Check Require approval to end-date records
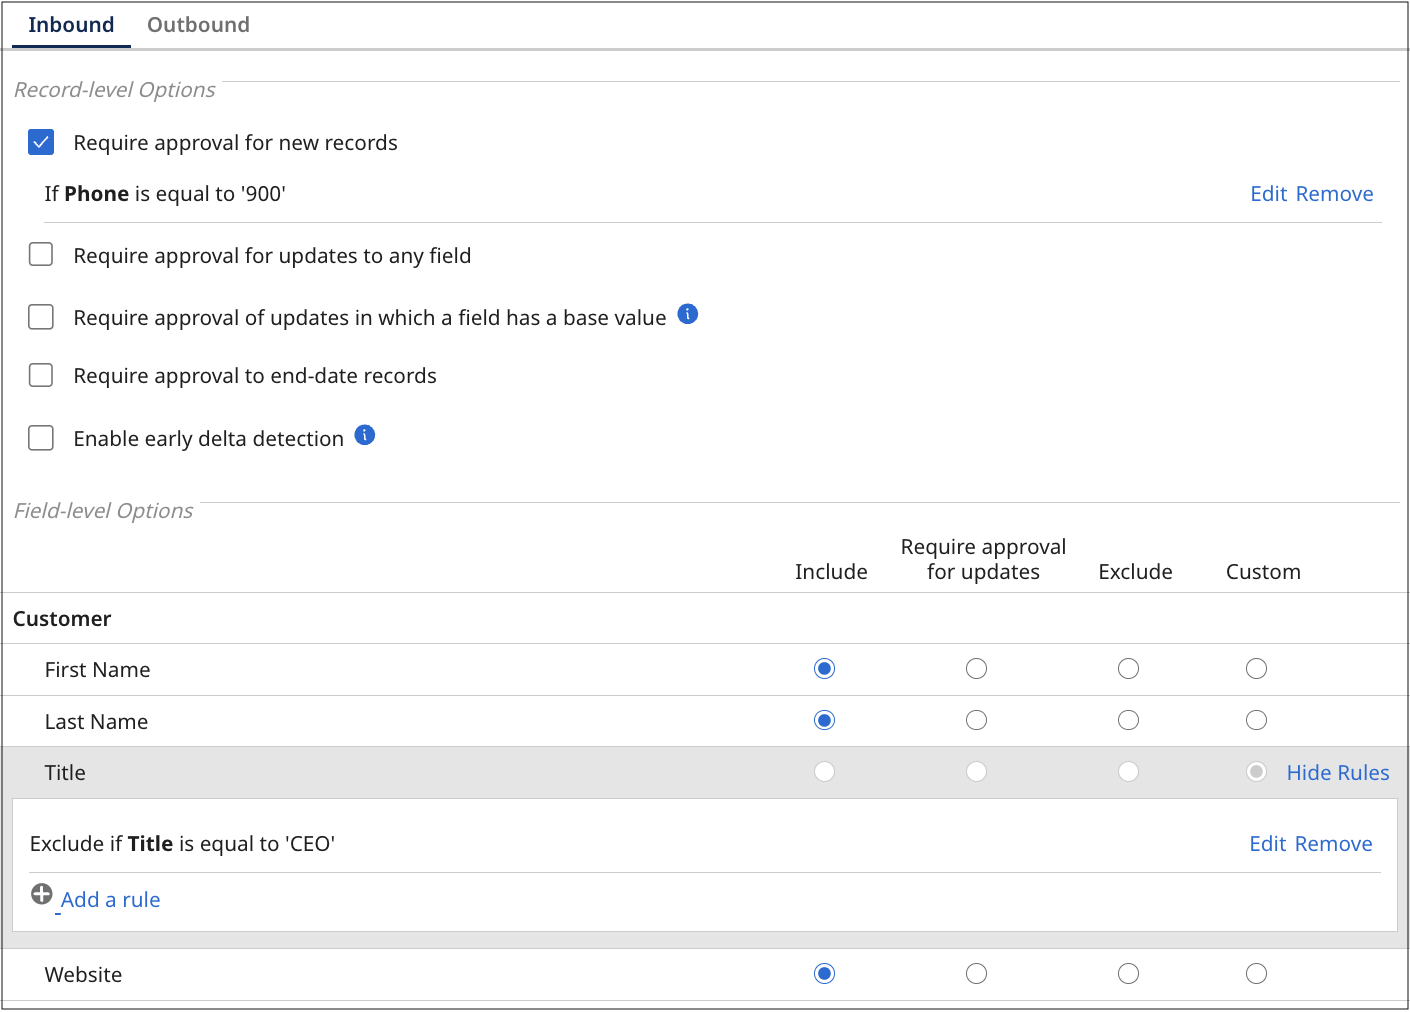Image resolution: width=1410 pixels, height=1012 pixels. pos(41,375)
